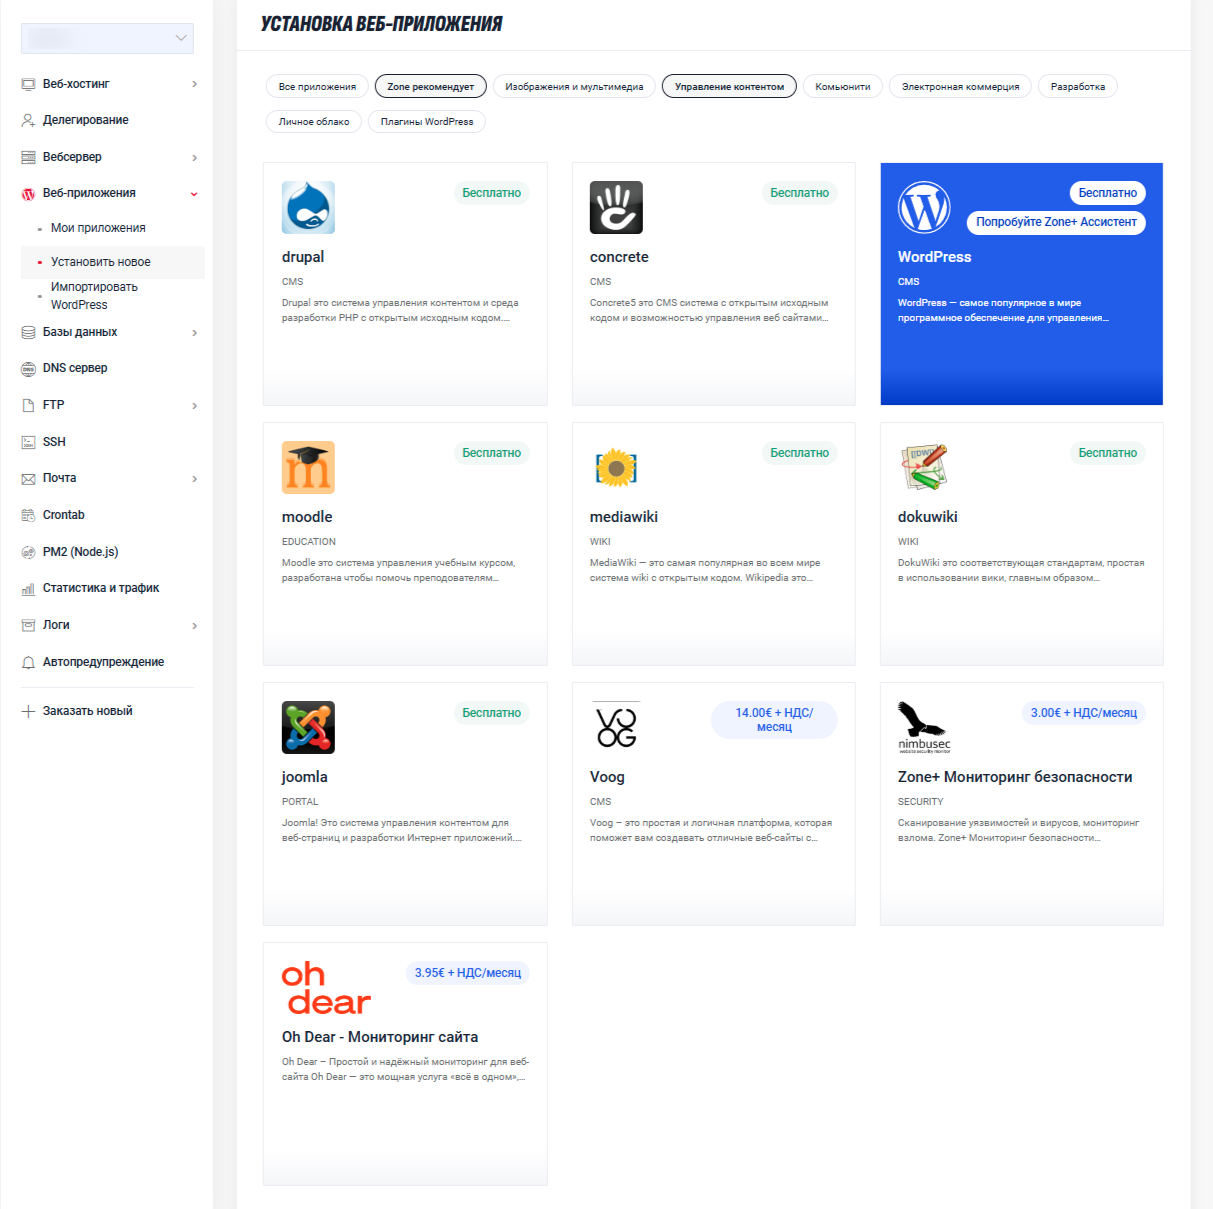Select the Все приложения filter
The height and width of the screenshot is (1209, 1213).
[317, 86]
